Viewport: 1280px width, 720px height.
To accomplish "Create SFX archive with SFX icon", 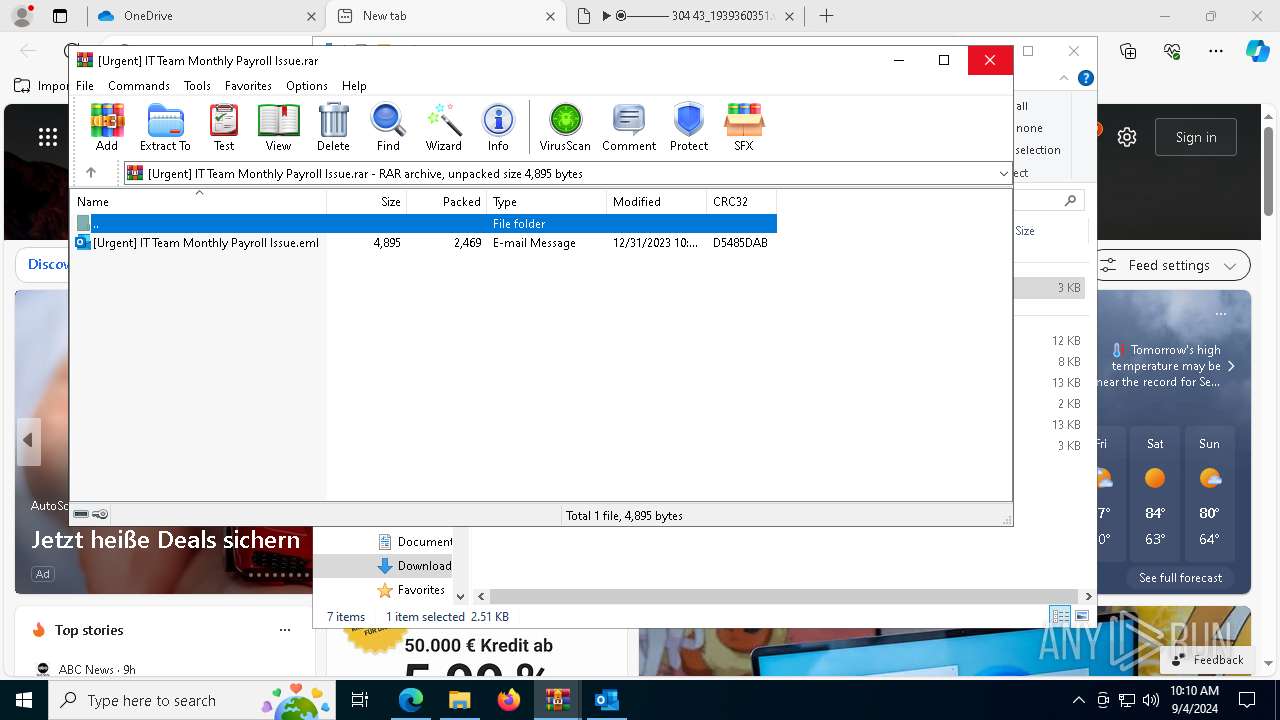I will pyautogui.click(x=743, y=127).
